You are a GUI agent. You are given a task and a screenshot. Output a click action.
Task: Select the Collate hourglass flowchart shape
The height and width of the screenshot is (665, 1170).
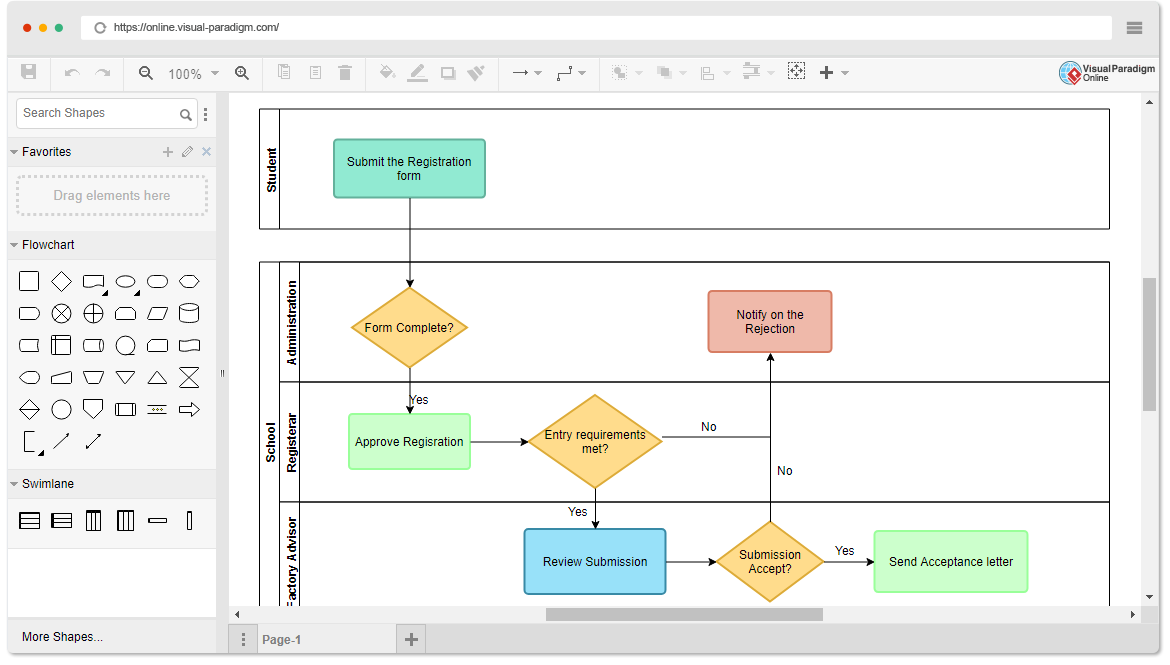coord(190,378)
